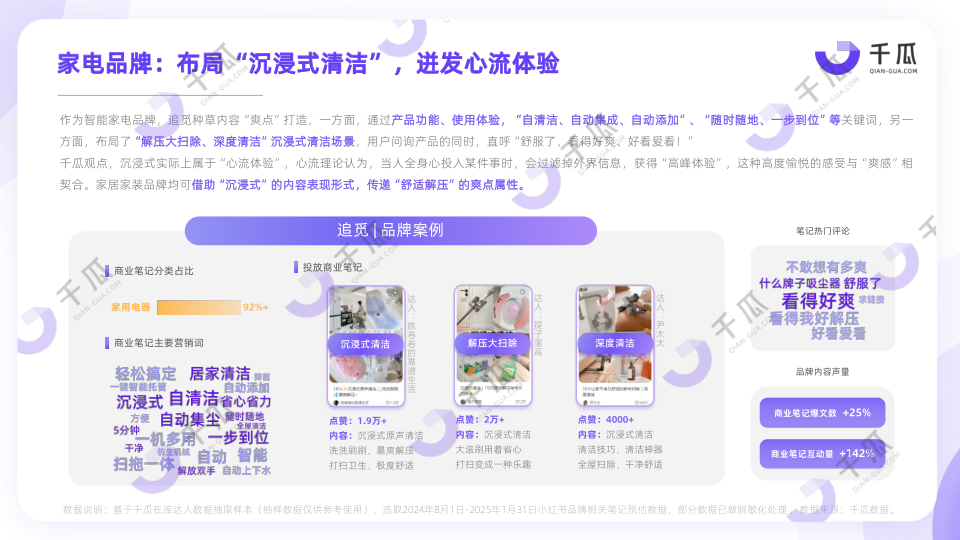Select the 品牌内容声量 heading
The height and width of the screenshot is (540, 960).
tap(822, 372)
